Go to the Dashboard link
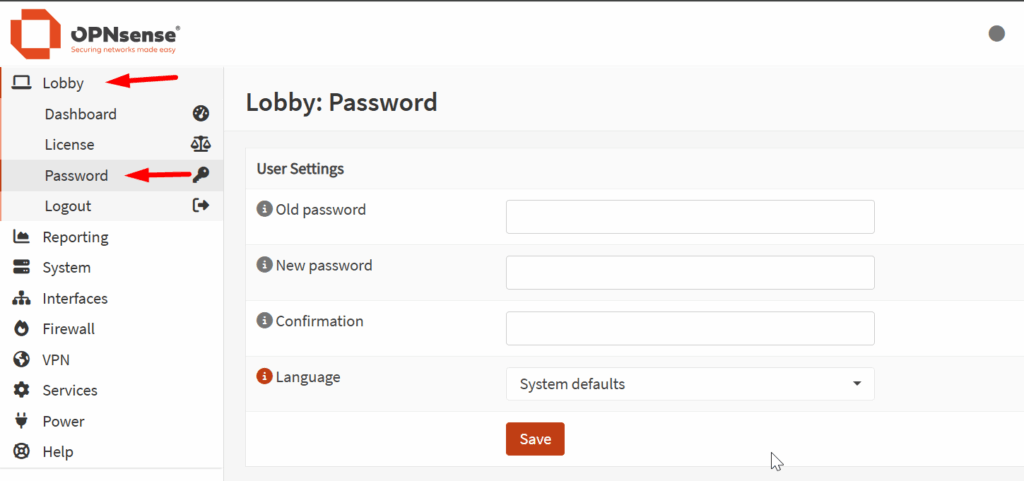The width and height of the screenshot is (1024, 481). coord(80,114)
